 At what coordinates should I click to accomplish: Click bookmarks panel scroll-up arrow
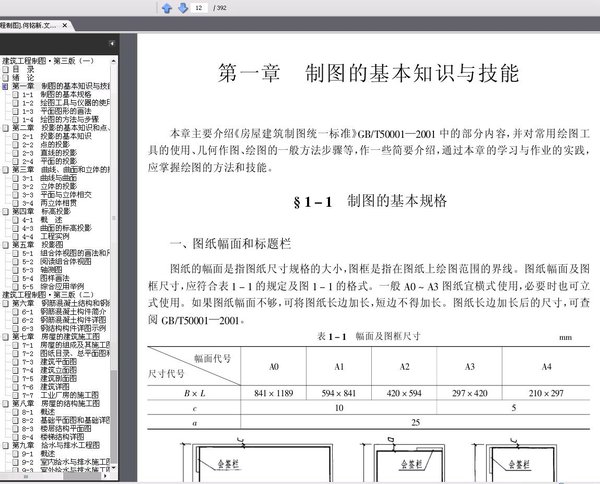click(114, 61)
